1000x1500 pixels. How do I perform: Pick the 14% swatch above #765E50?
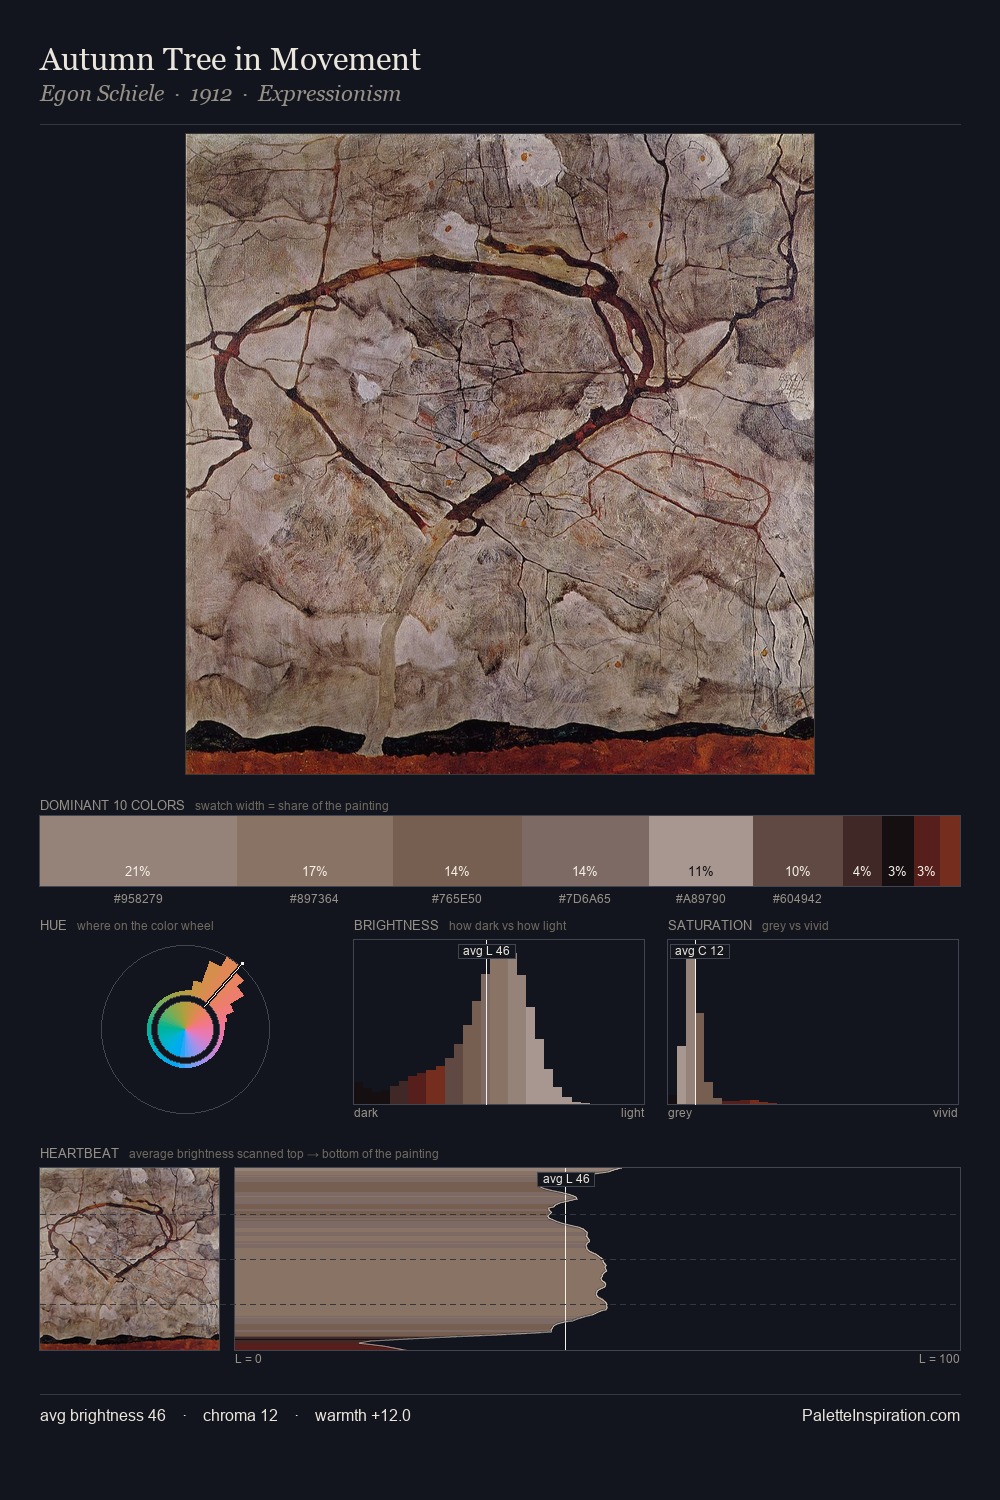click(457, 851)
